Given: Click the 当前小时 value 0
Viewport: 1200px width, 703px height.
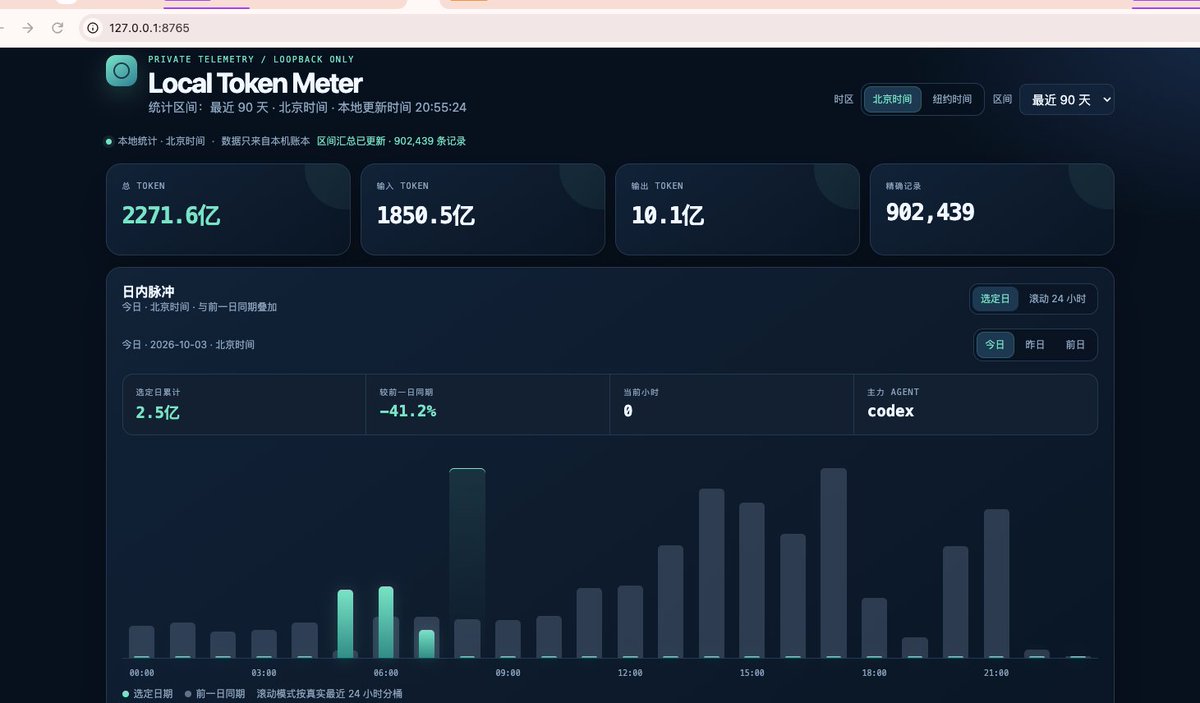Looking at the screenshot, I should pos(628,411).
